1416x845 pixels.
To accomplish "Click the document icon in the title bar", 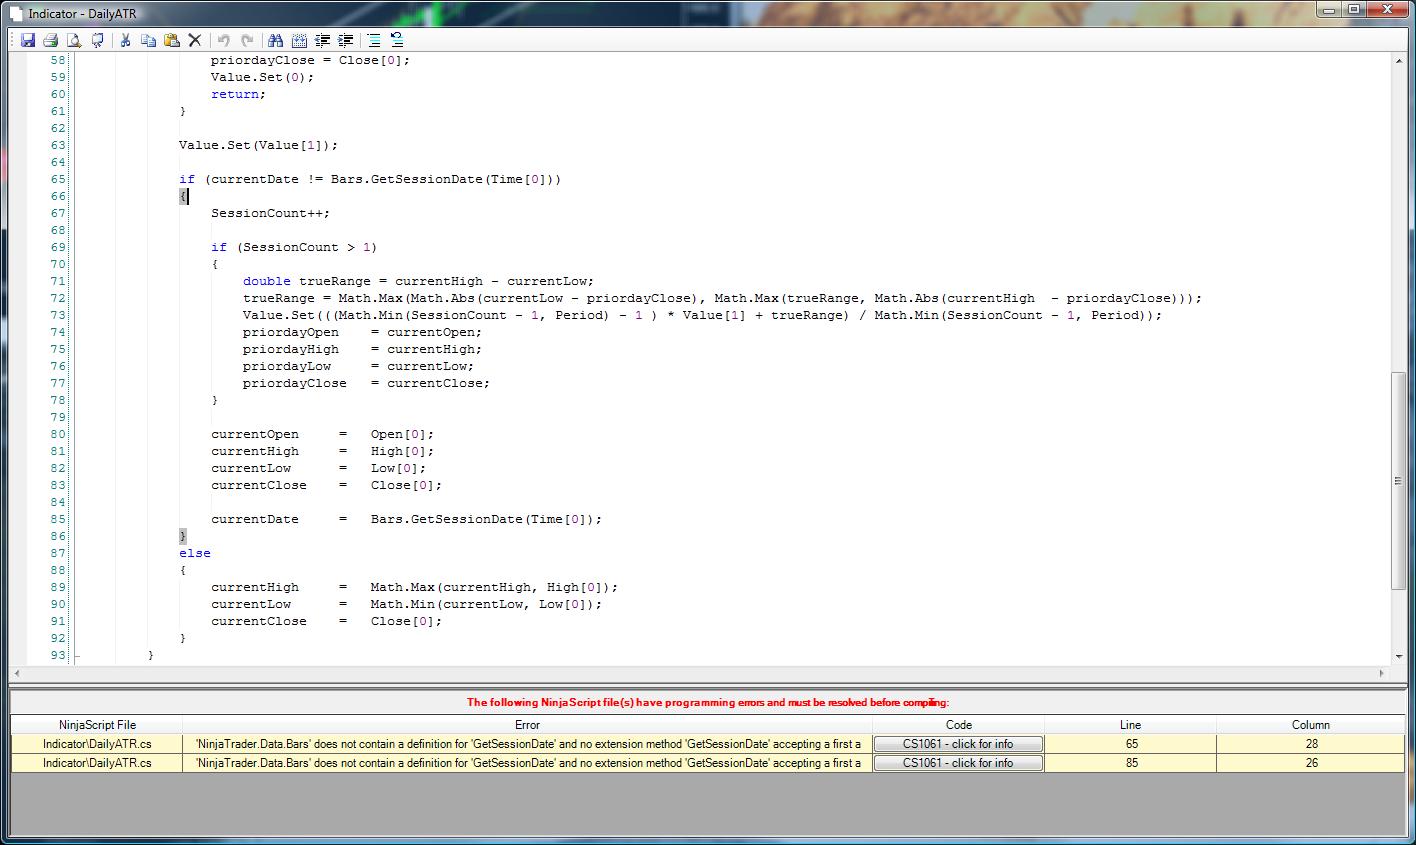I will click(15, 13).
